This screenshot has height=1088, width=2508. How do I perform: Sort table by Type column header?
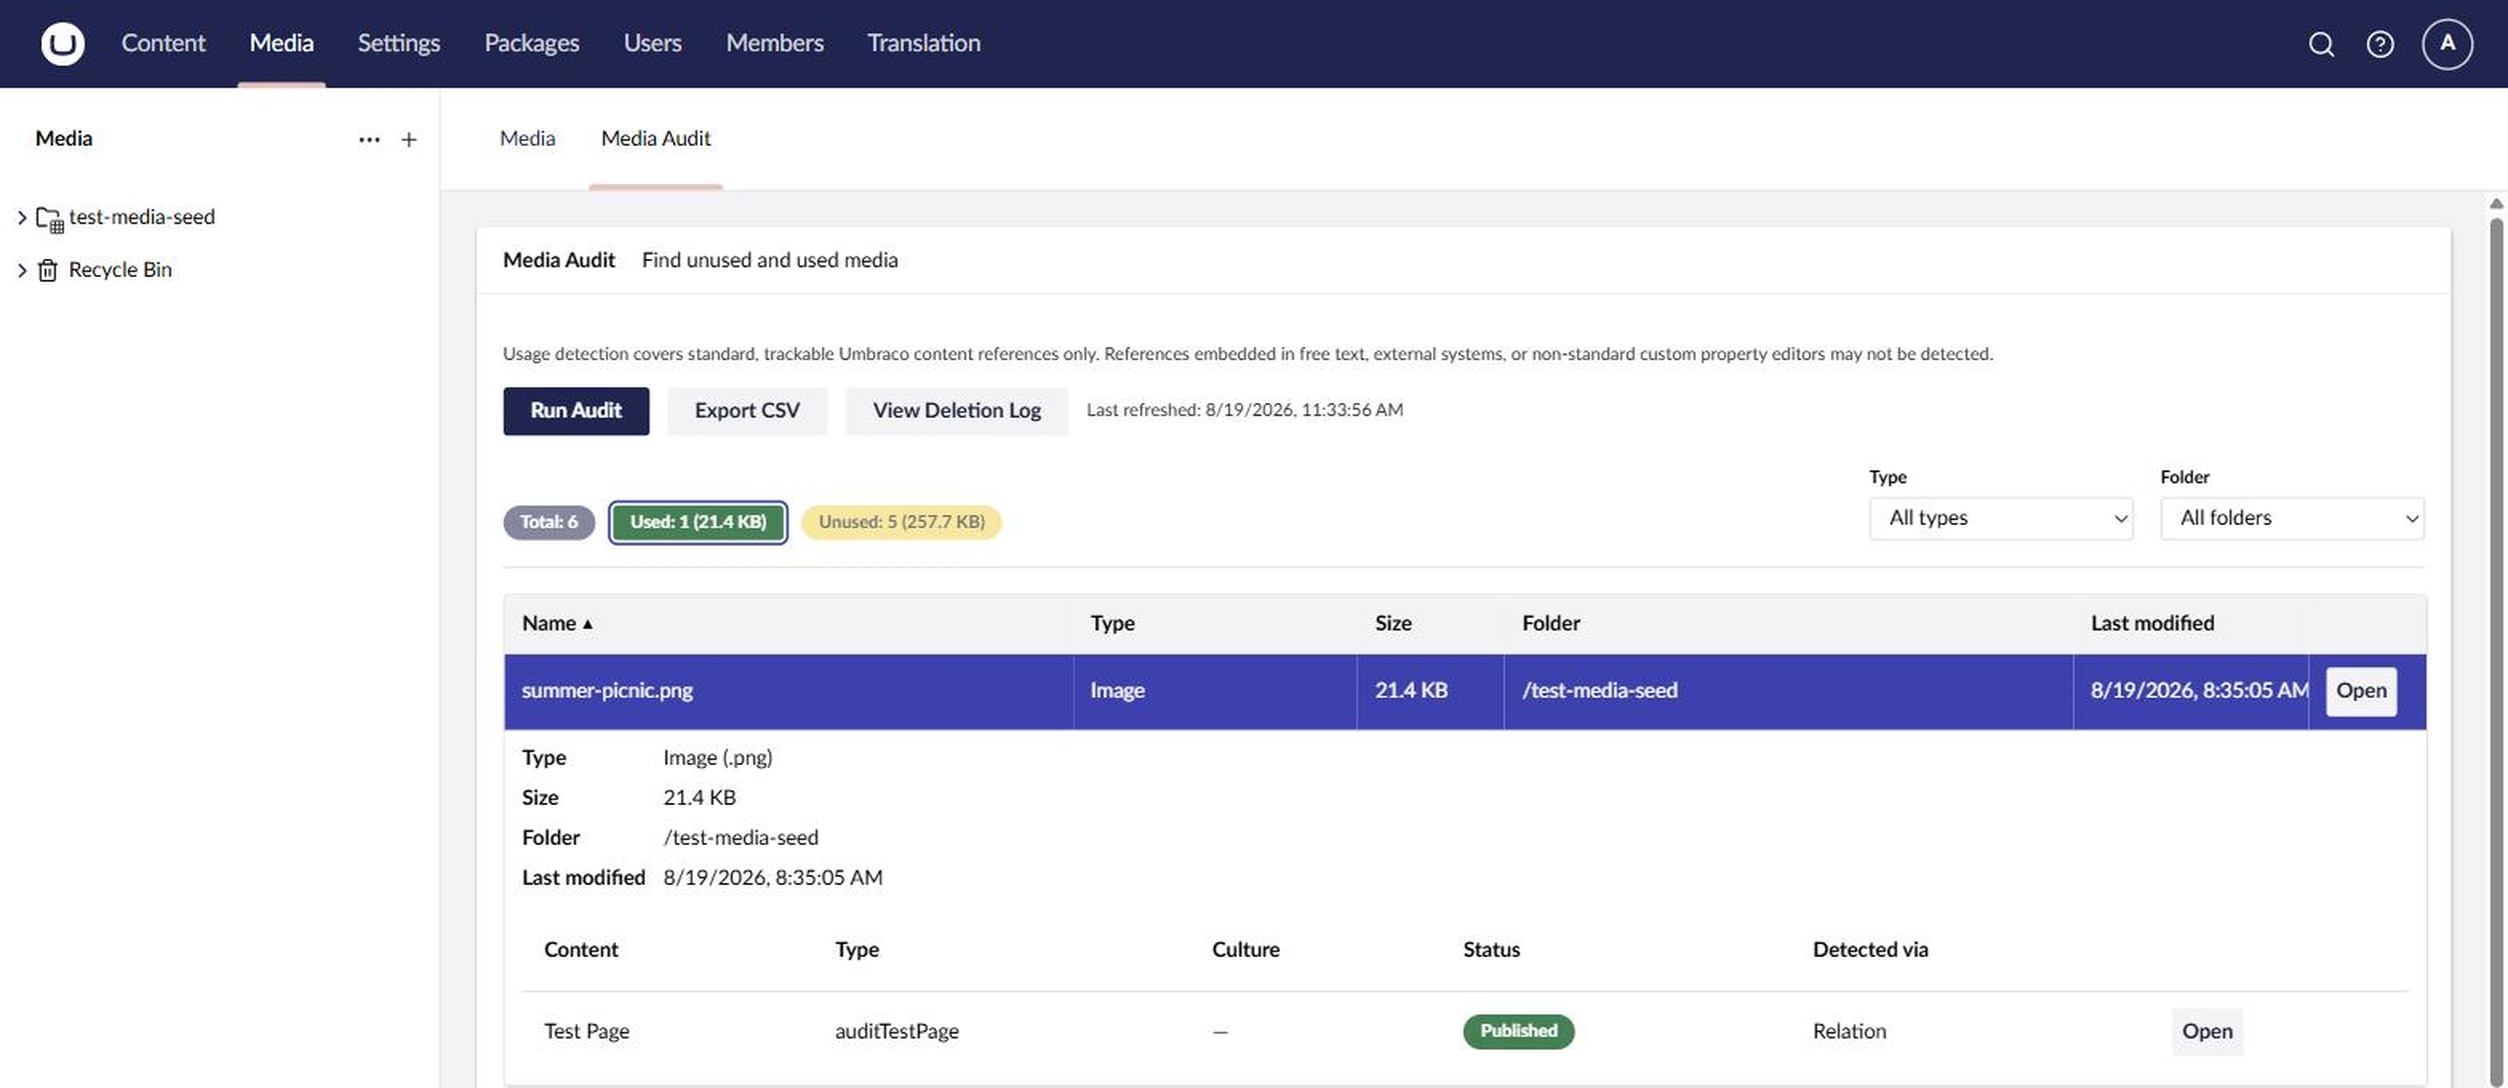(1112, 623)
